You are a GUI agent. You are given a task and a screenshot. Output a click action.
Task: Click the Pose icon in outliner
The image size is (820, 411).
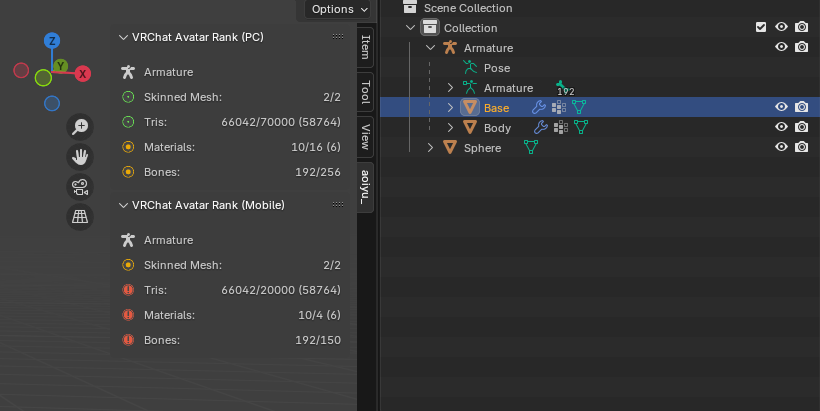(470, 67)
